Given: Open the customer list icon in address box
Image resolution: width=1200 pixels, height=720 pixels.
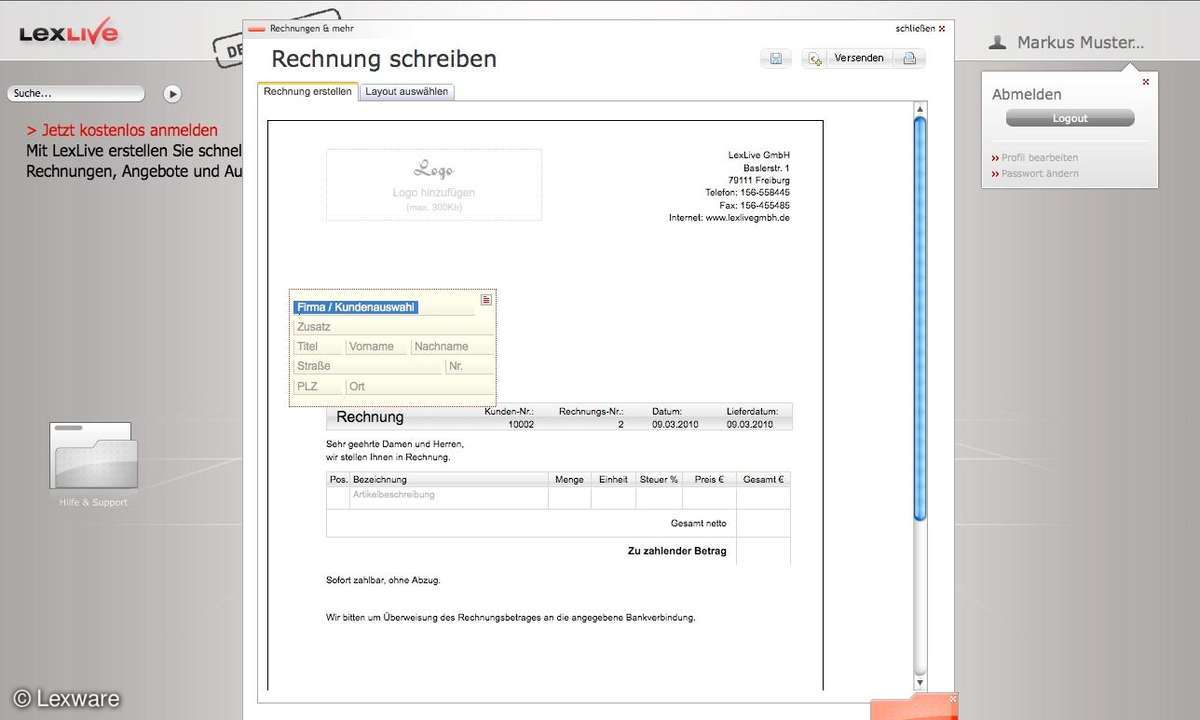Looking at the screenshot, I should point(486,299).
